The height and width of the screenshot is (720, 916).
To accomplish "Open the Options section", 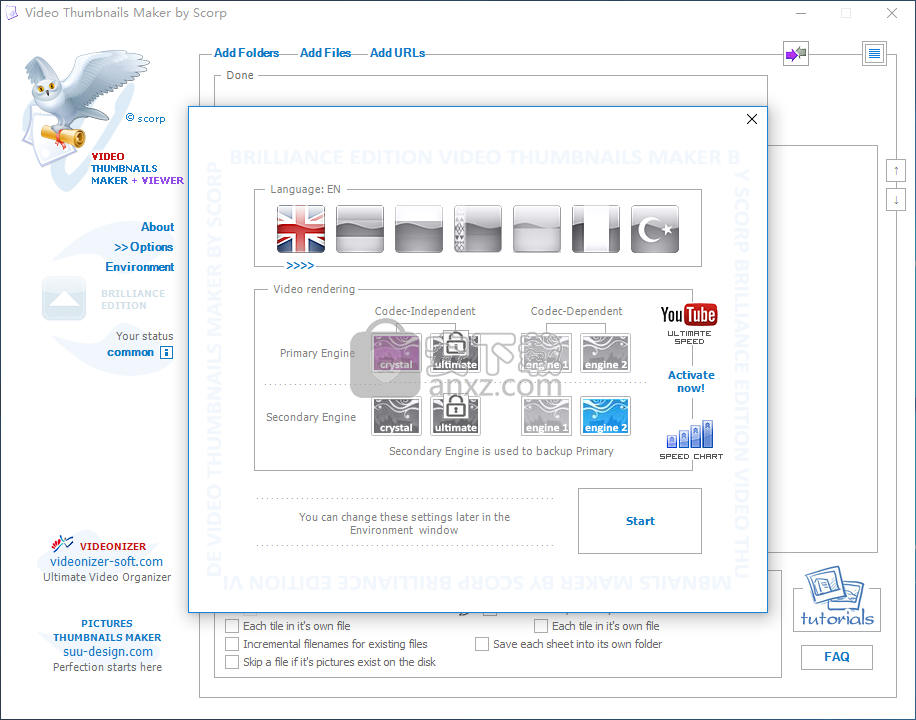I will (x=144, y=247).
